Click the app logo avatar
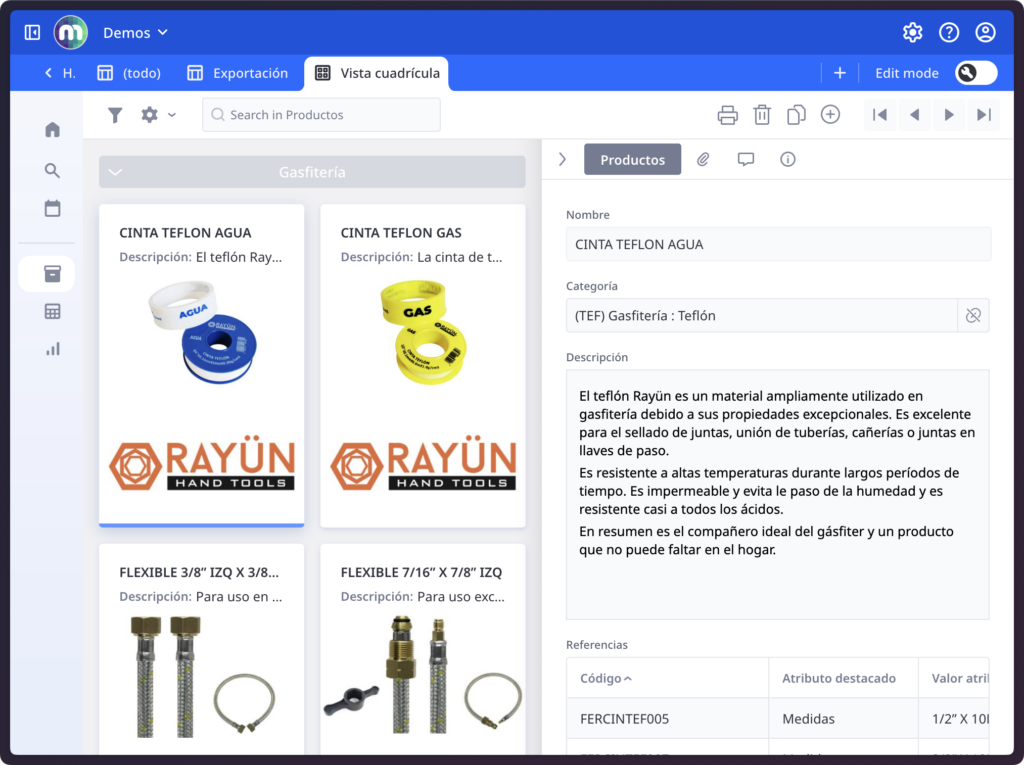 (x=71, y=32)
